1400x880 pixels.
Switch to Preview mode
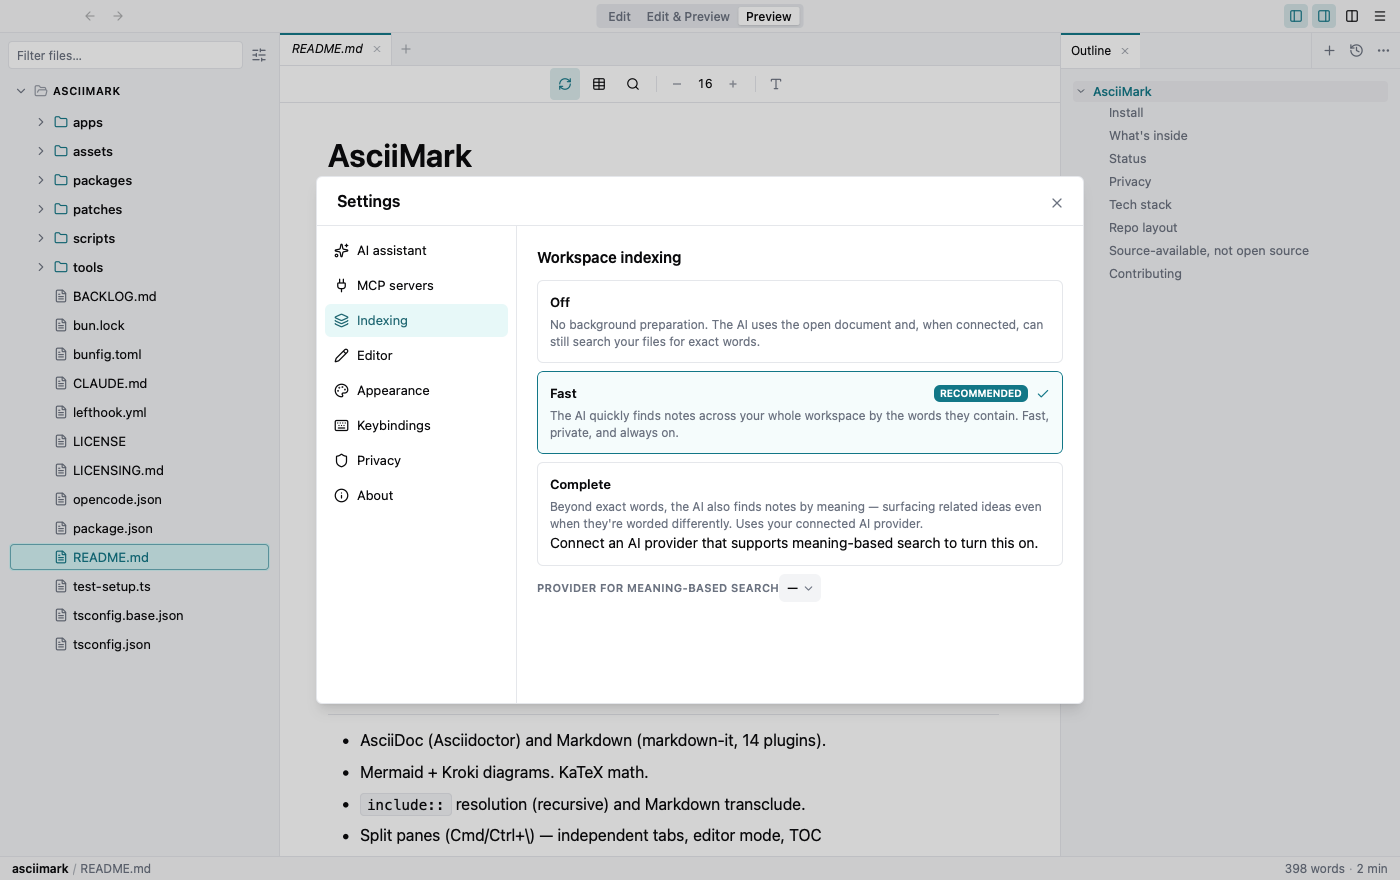(x=769, y=16)
